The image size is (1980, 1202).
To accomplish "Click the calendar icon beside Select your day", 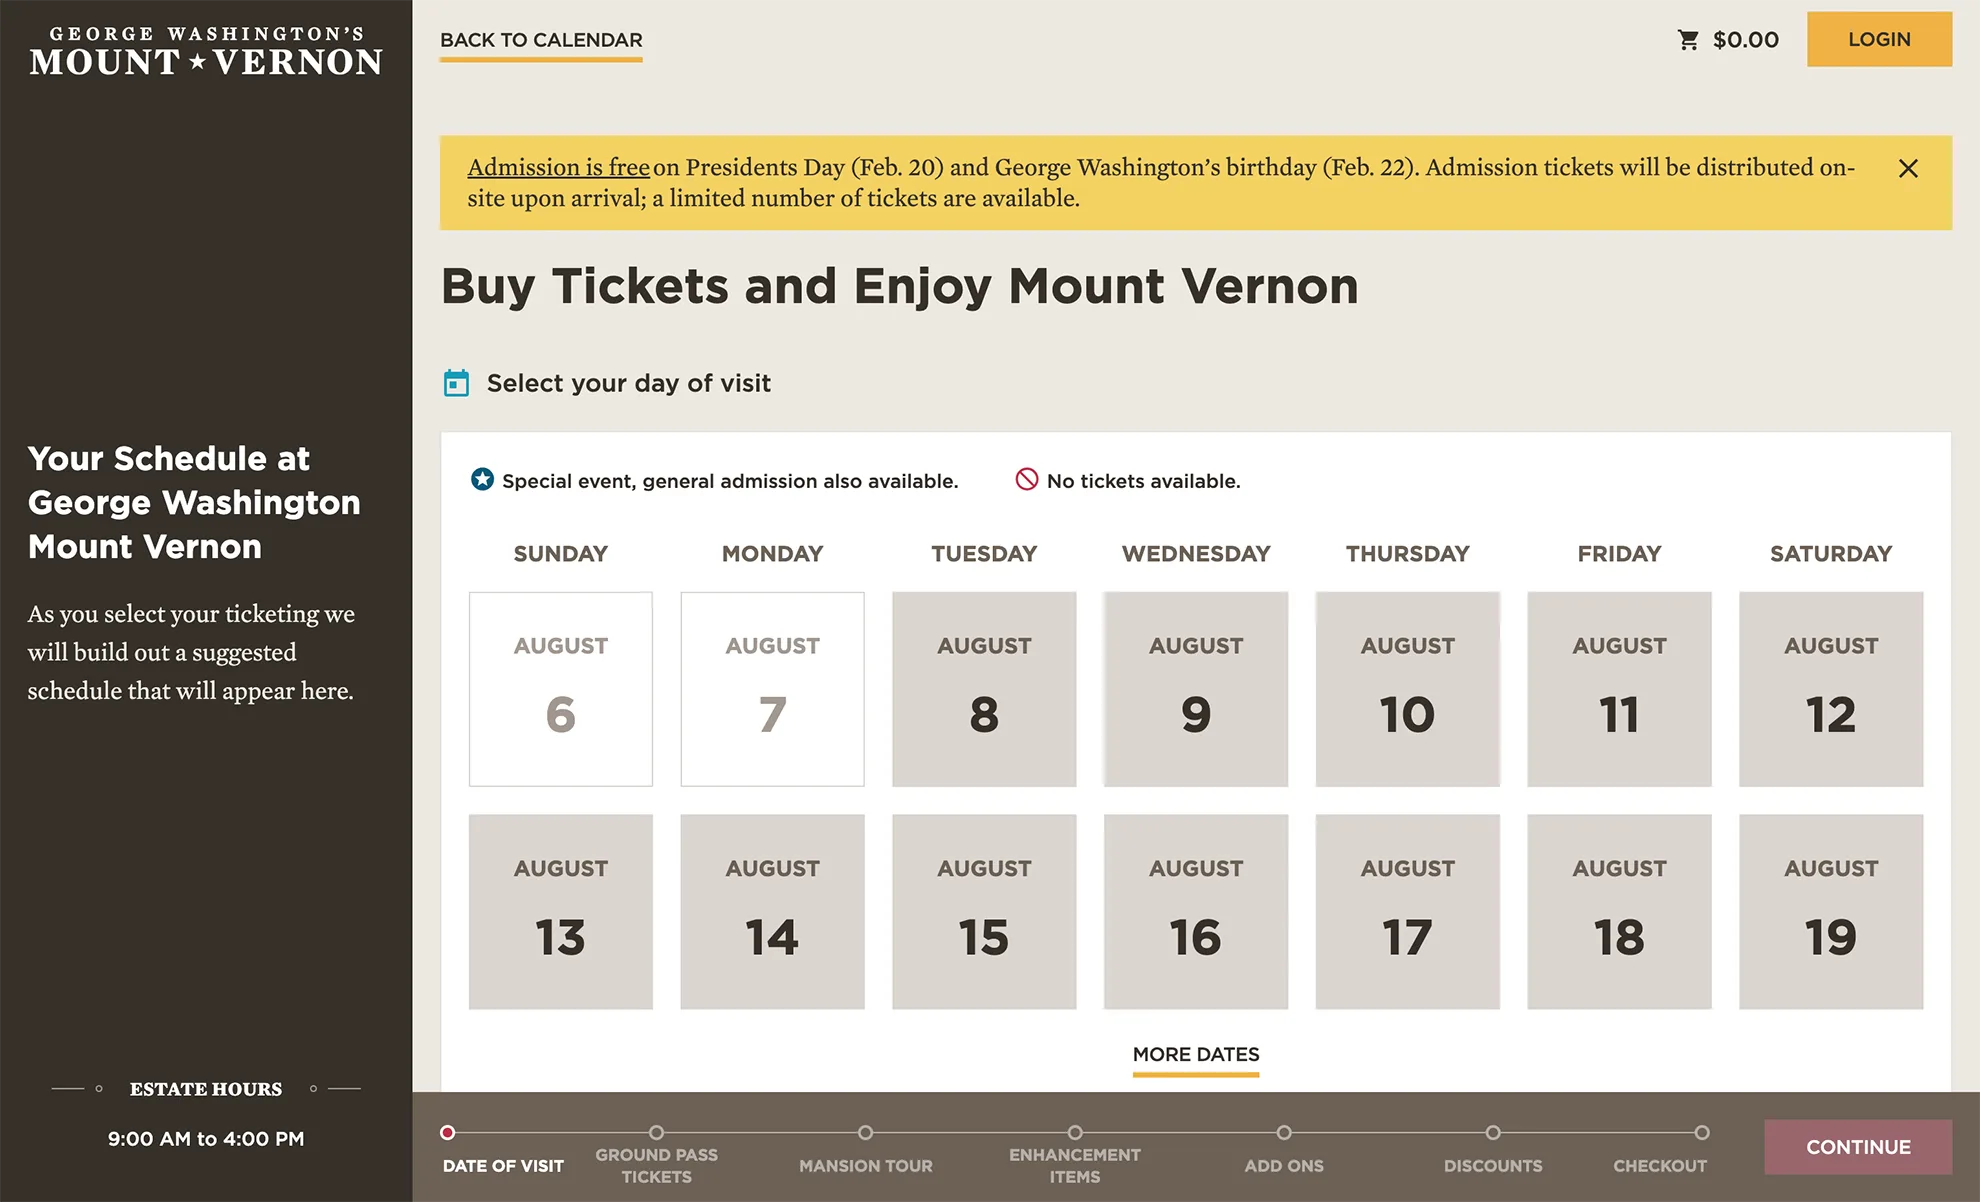I will click(x=456, y=383).
